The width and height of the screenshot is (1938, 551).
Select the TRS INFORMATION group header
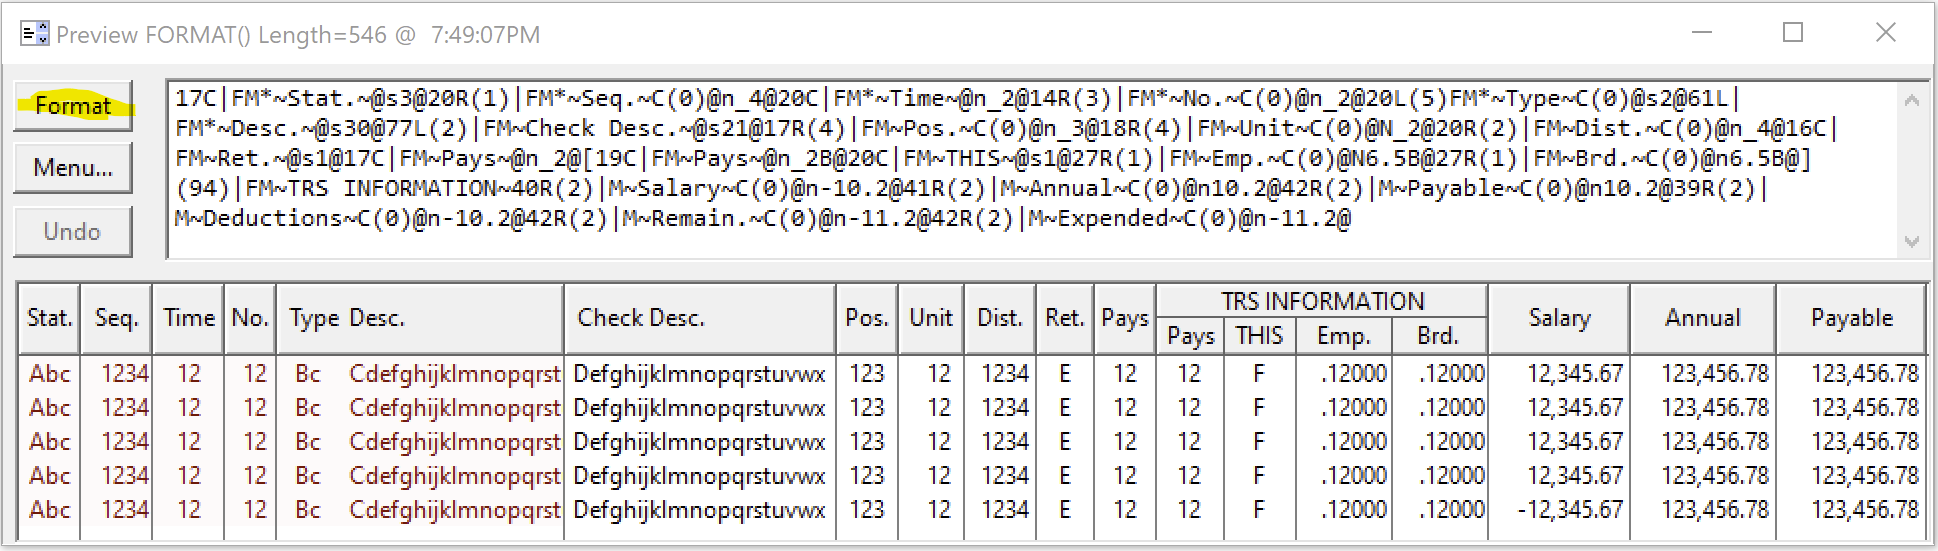pyautogui.click(x=1322, y=301)
